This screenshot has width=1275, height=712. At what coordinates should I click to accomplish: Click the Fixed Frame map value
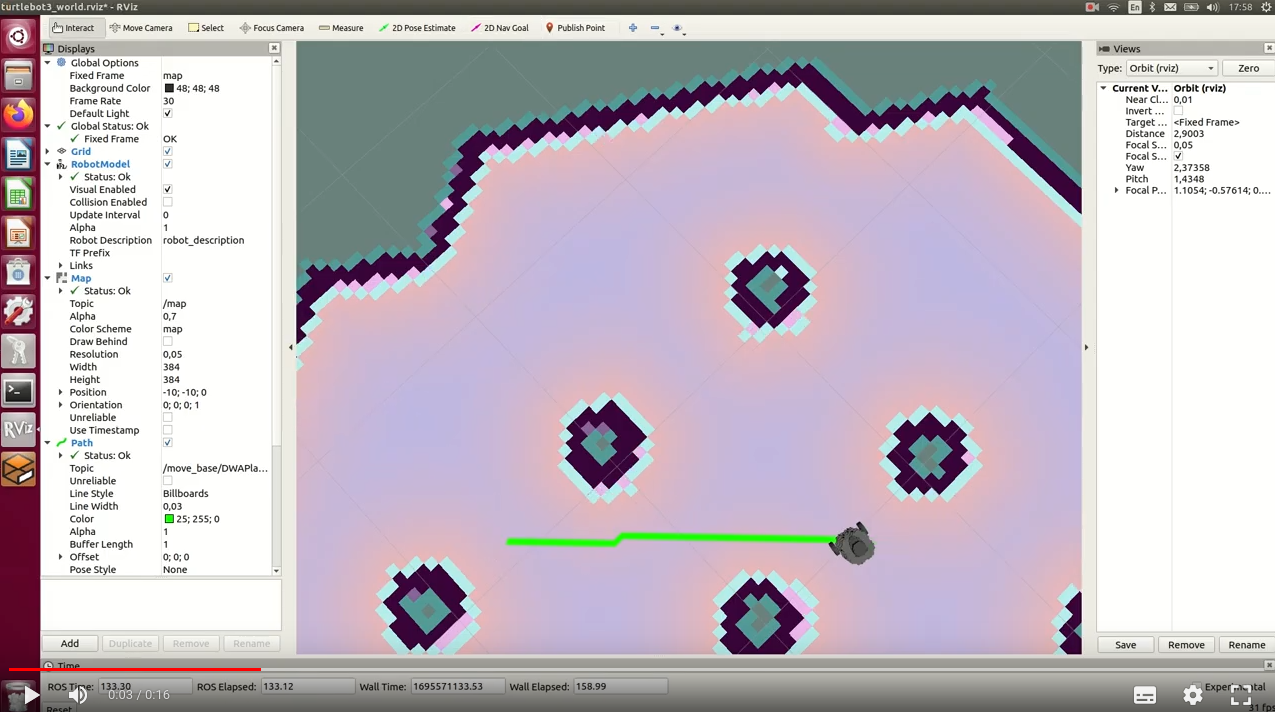173,76
